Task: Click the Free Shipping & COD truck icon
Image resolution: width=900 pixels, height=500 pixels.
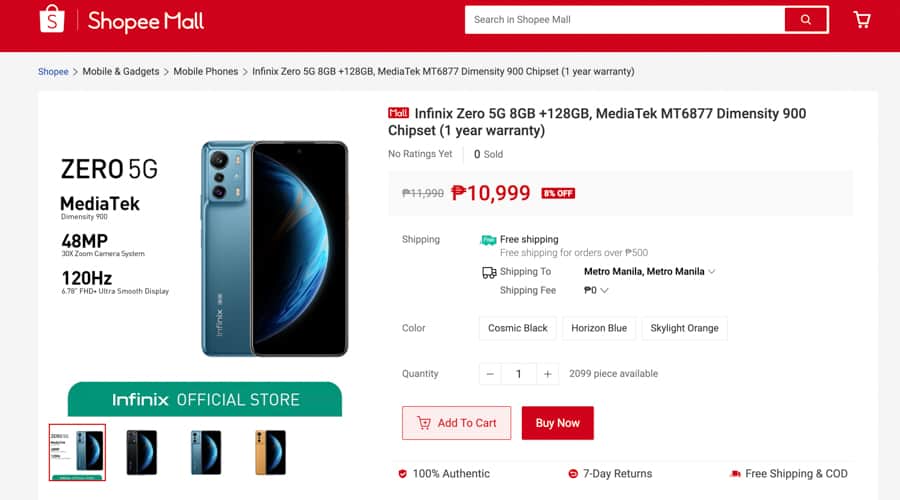Action: (x=735, y=474)
